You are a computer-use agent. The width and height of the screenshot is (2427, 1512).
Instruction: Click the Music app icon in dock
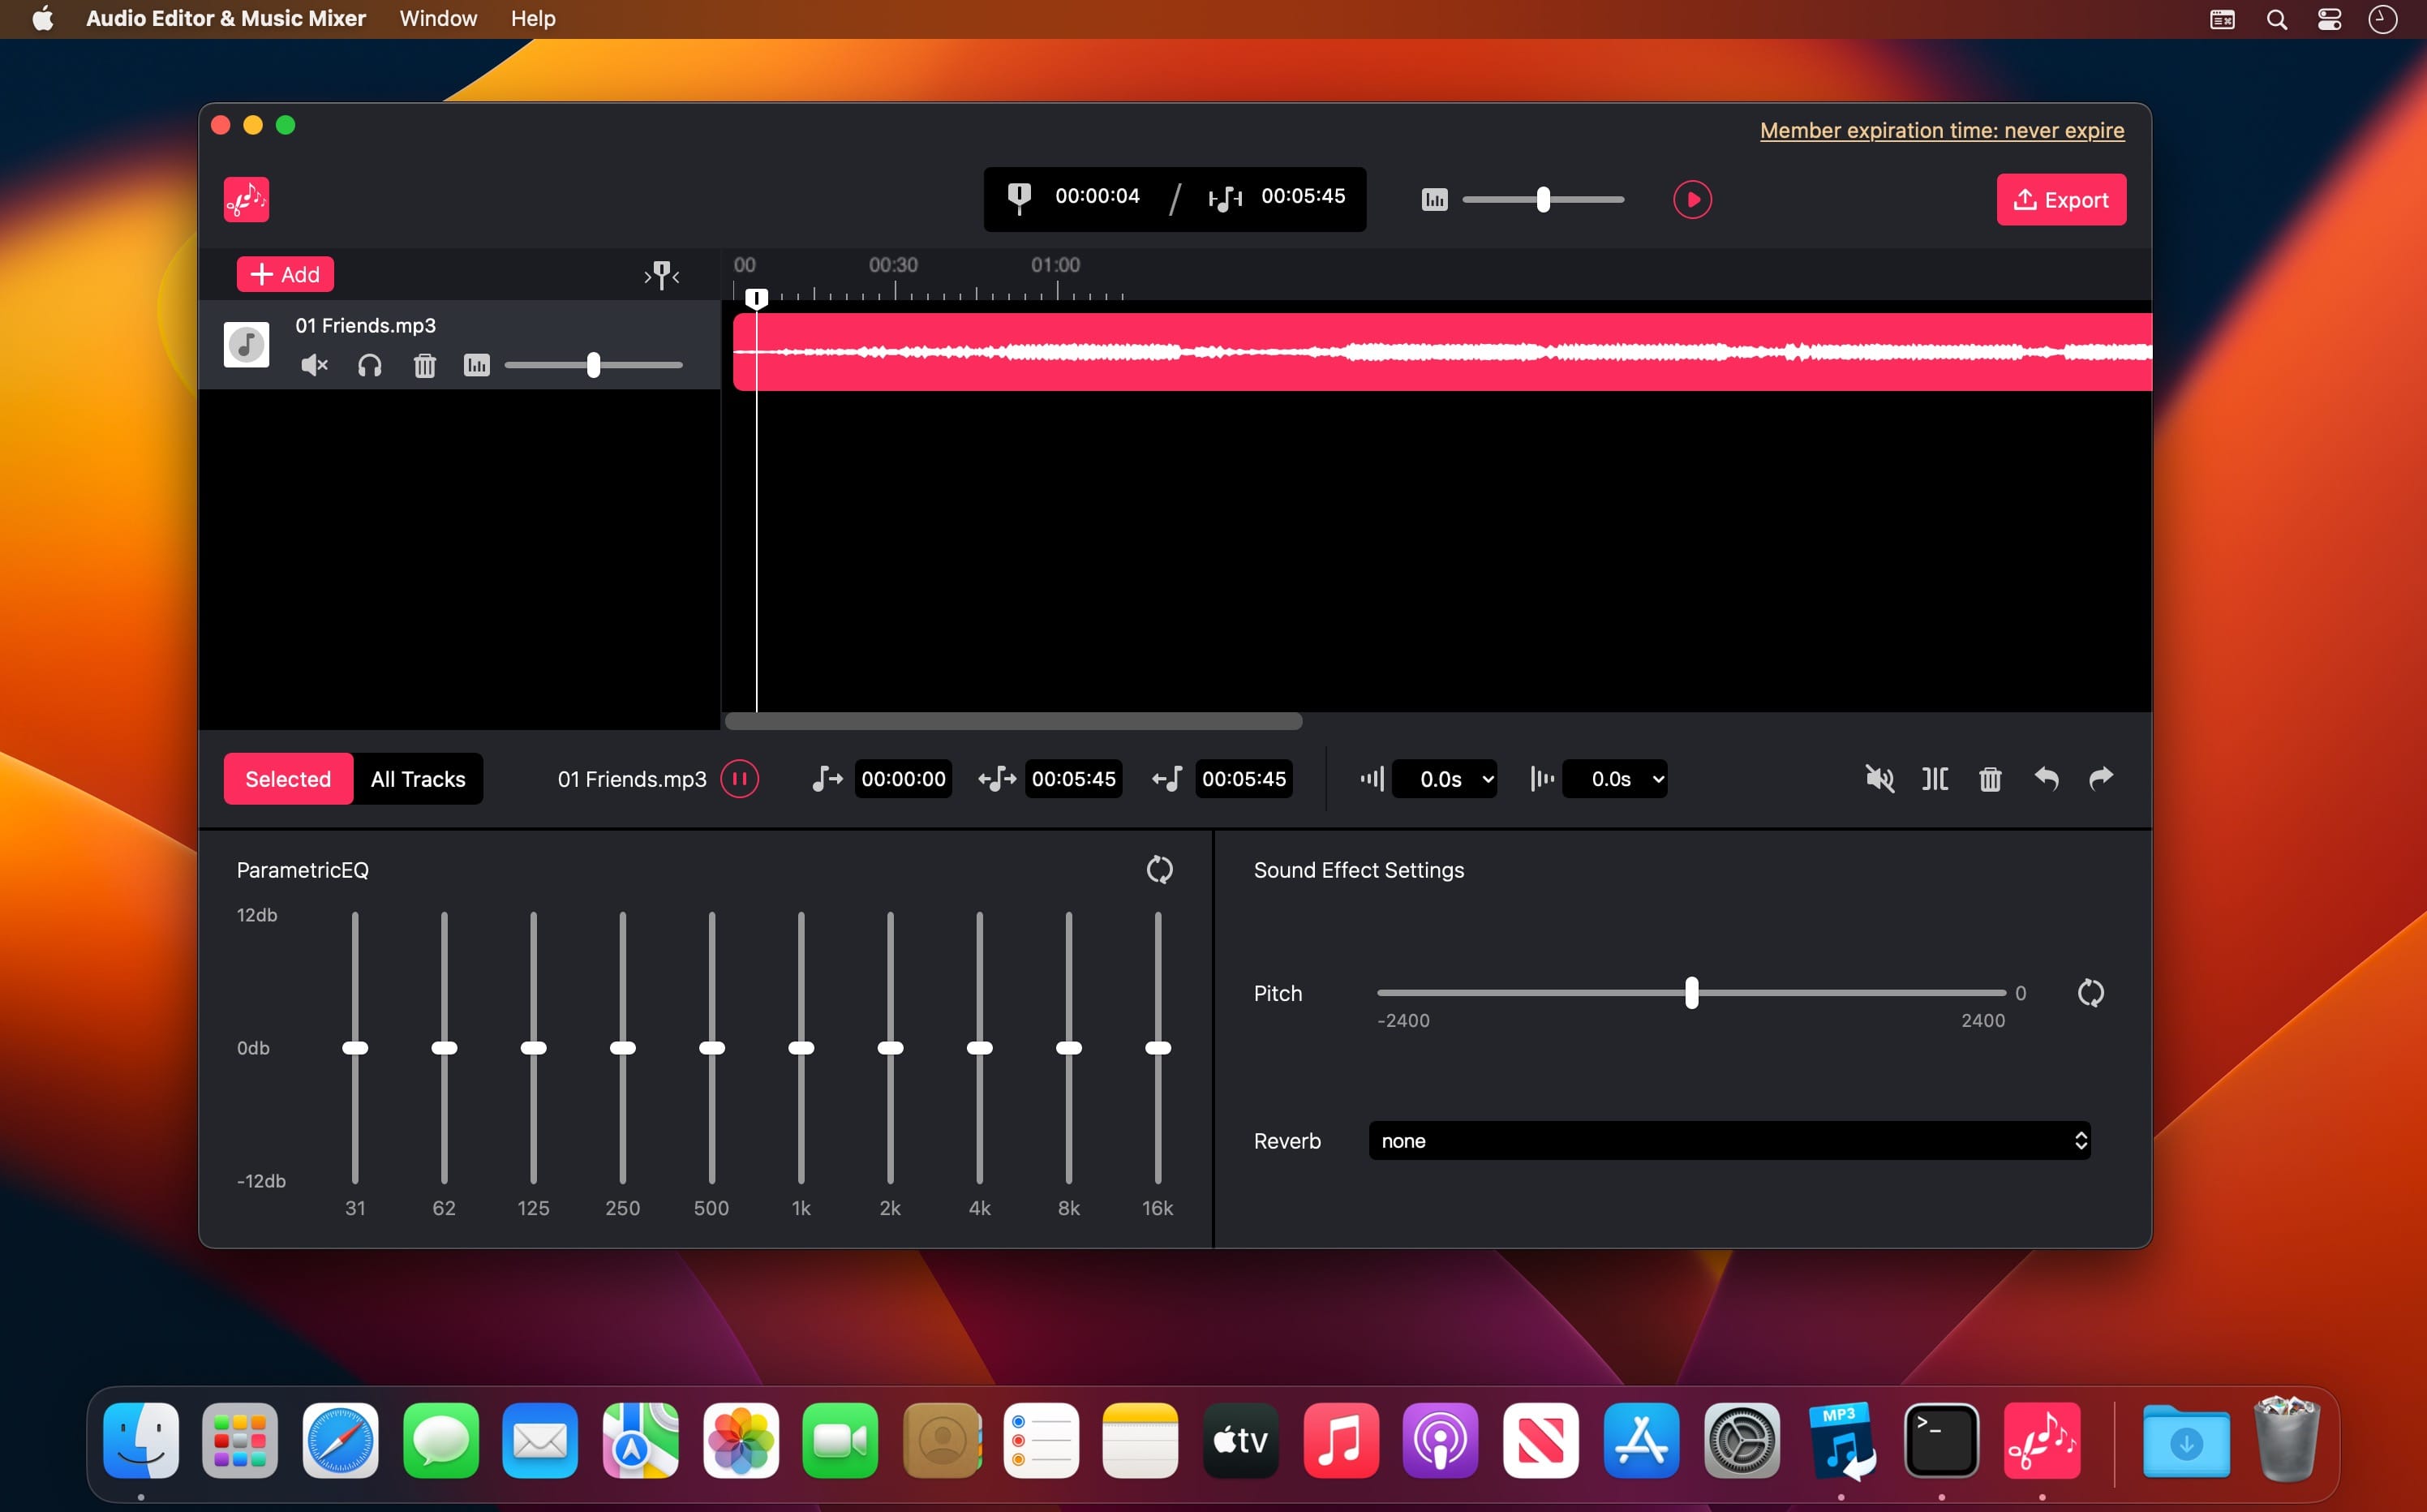(1339, 1442)
